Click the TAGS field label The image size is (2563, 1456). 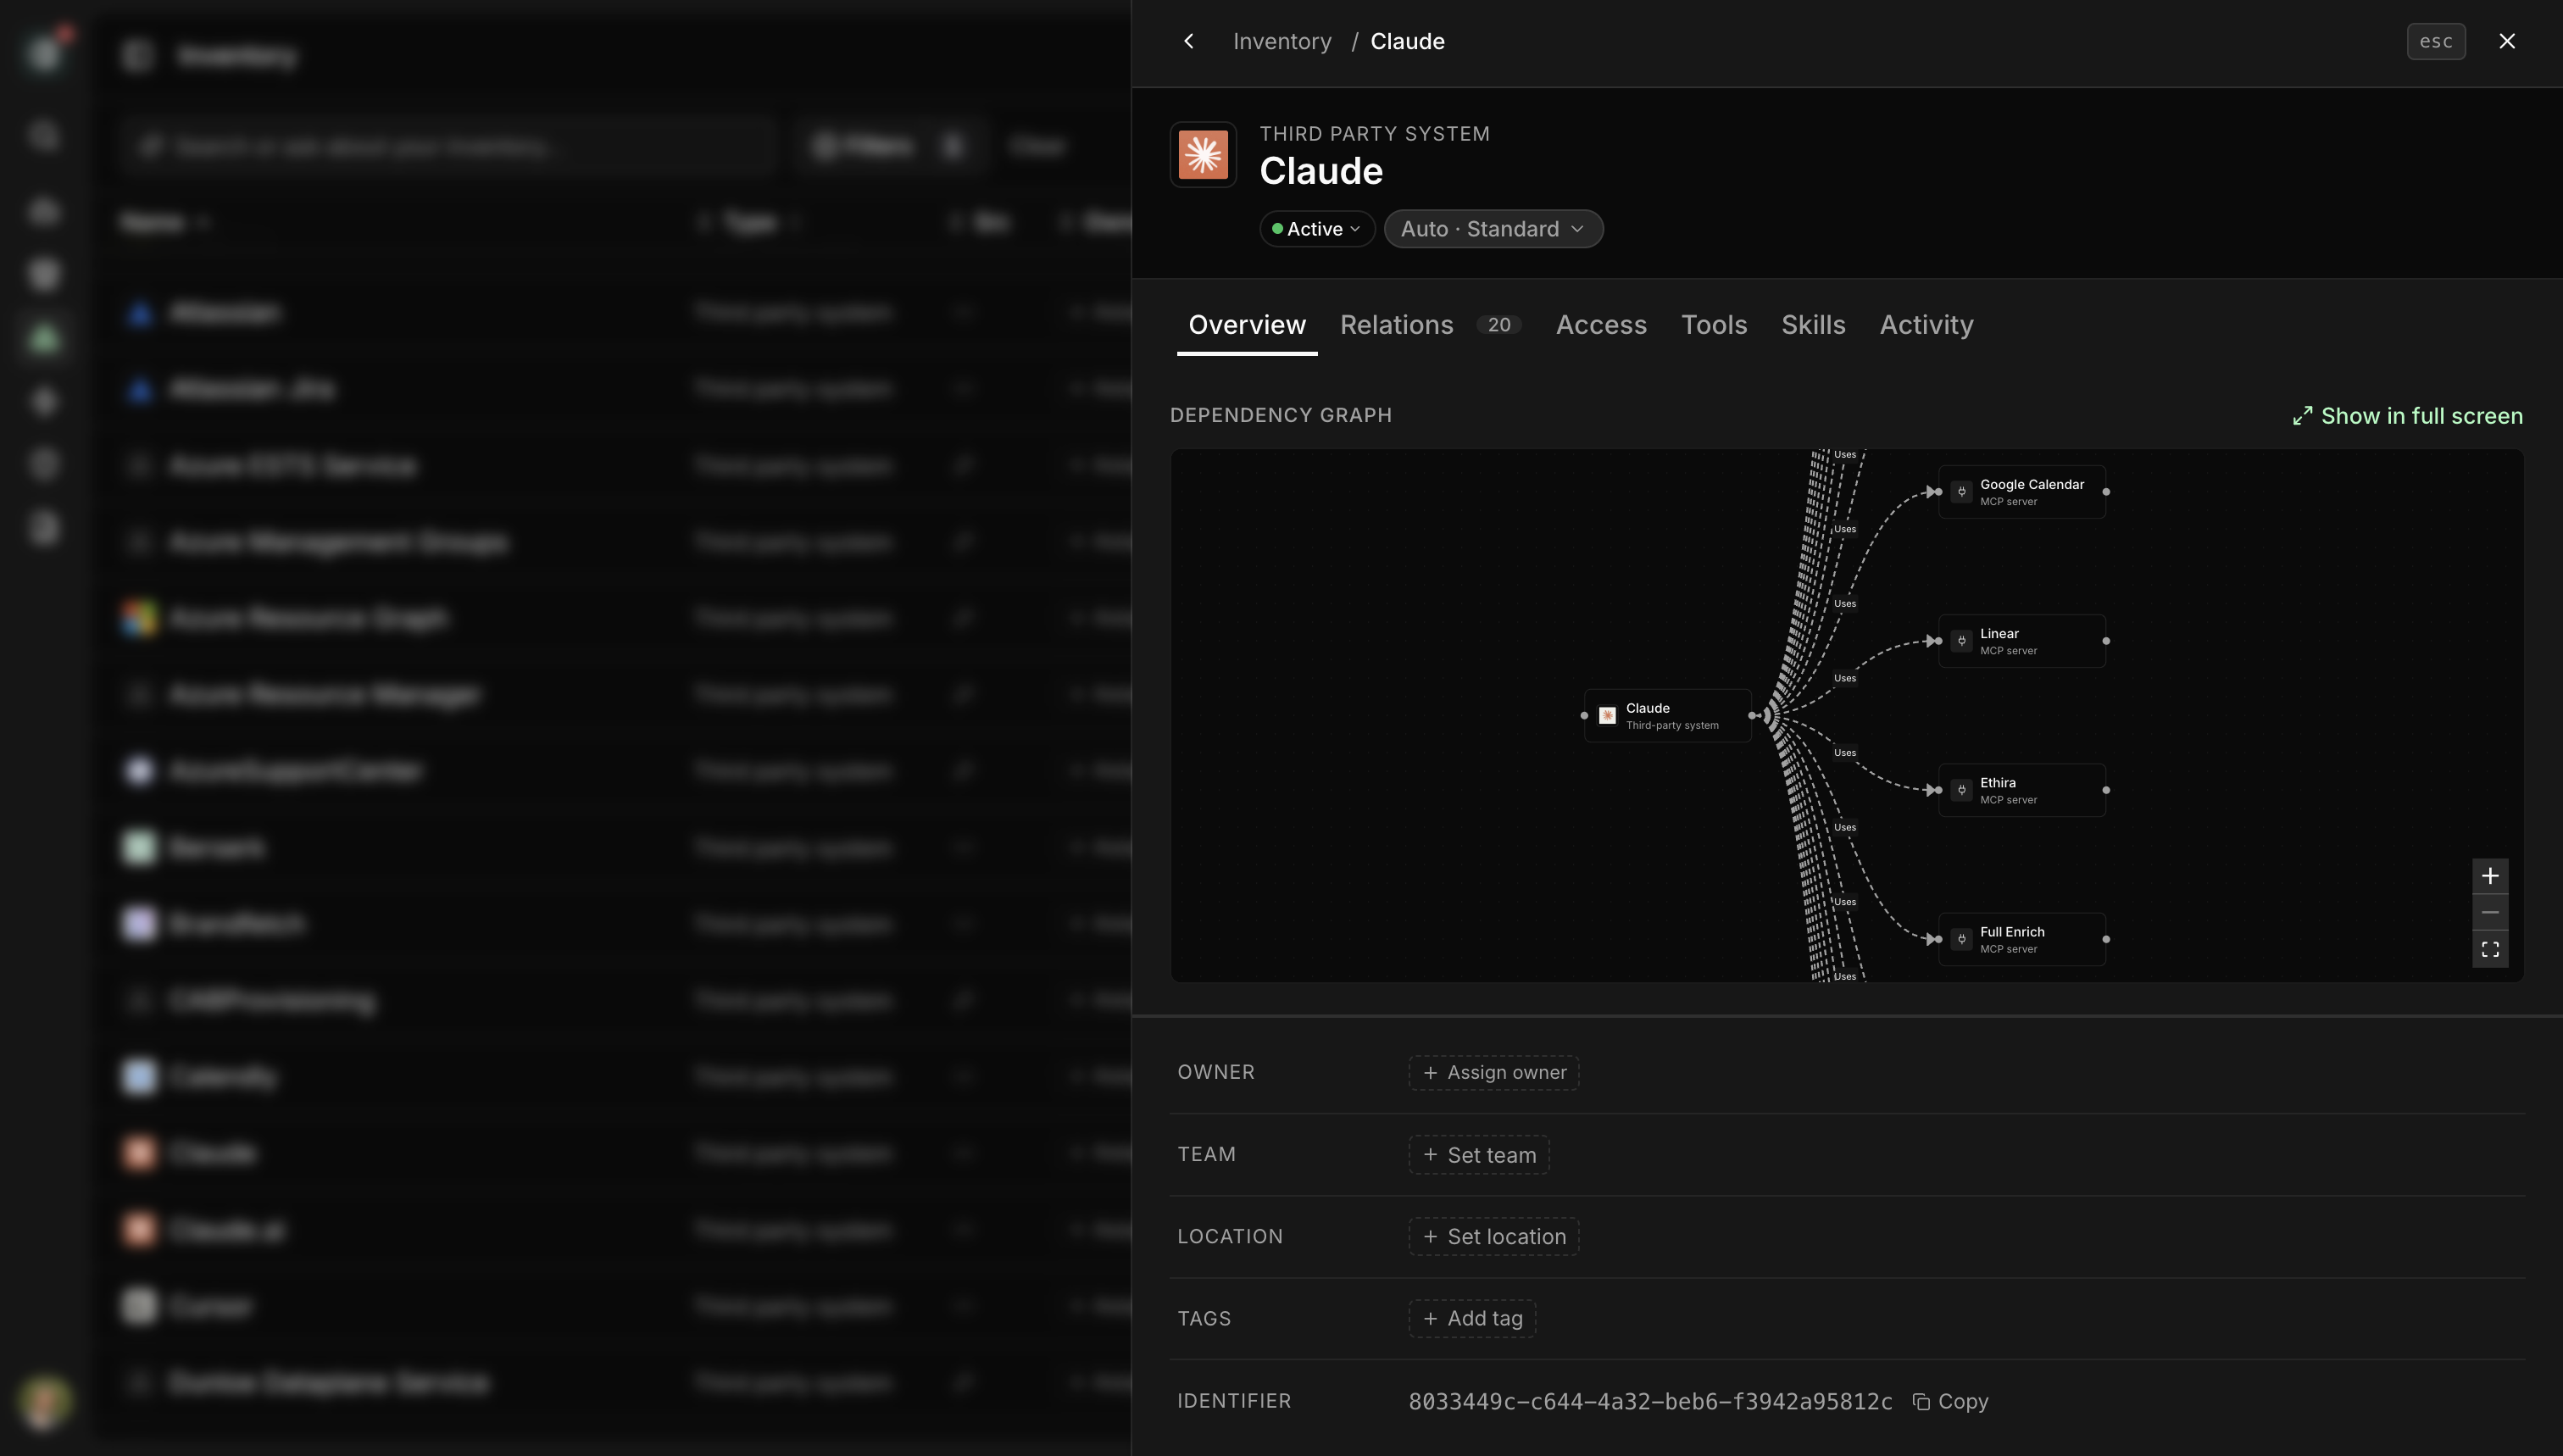tap(1204, 1318)
